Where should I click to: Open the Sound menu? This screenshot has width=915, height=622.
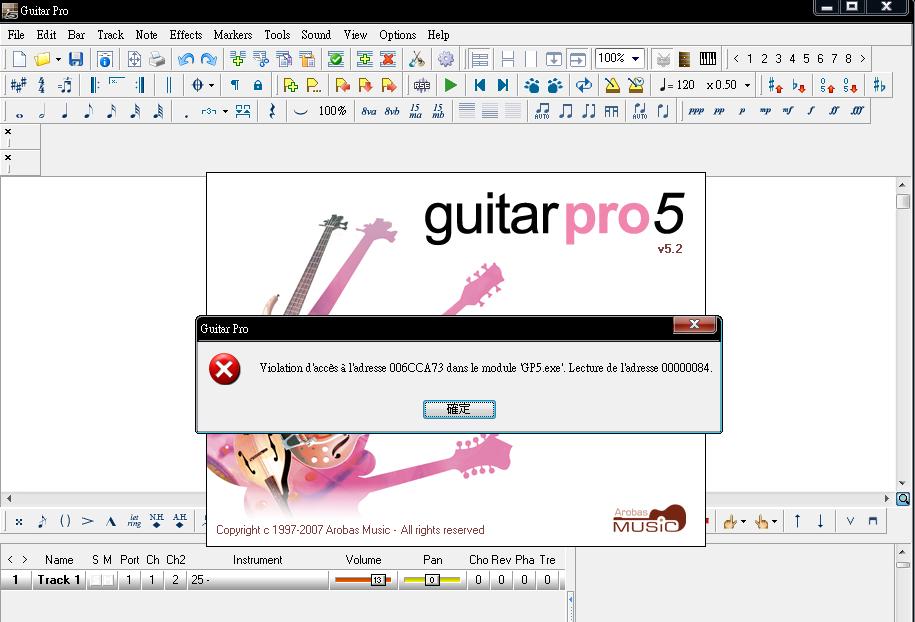pyautogui.click(x=316, y=35)
